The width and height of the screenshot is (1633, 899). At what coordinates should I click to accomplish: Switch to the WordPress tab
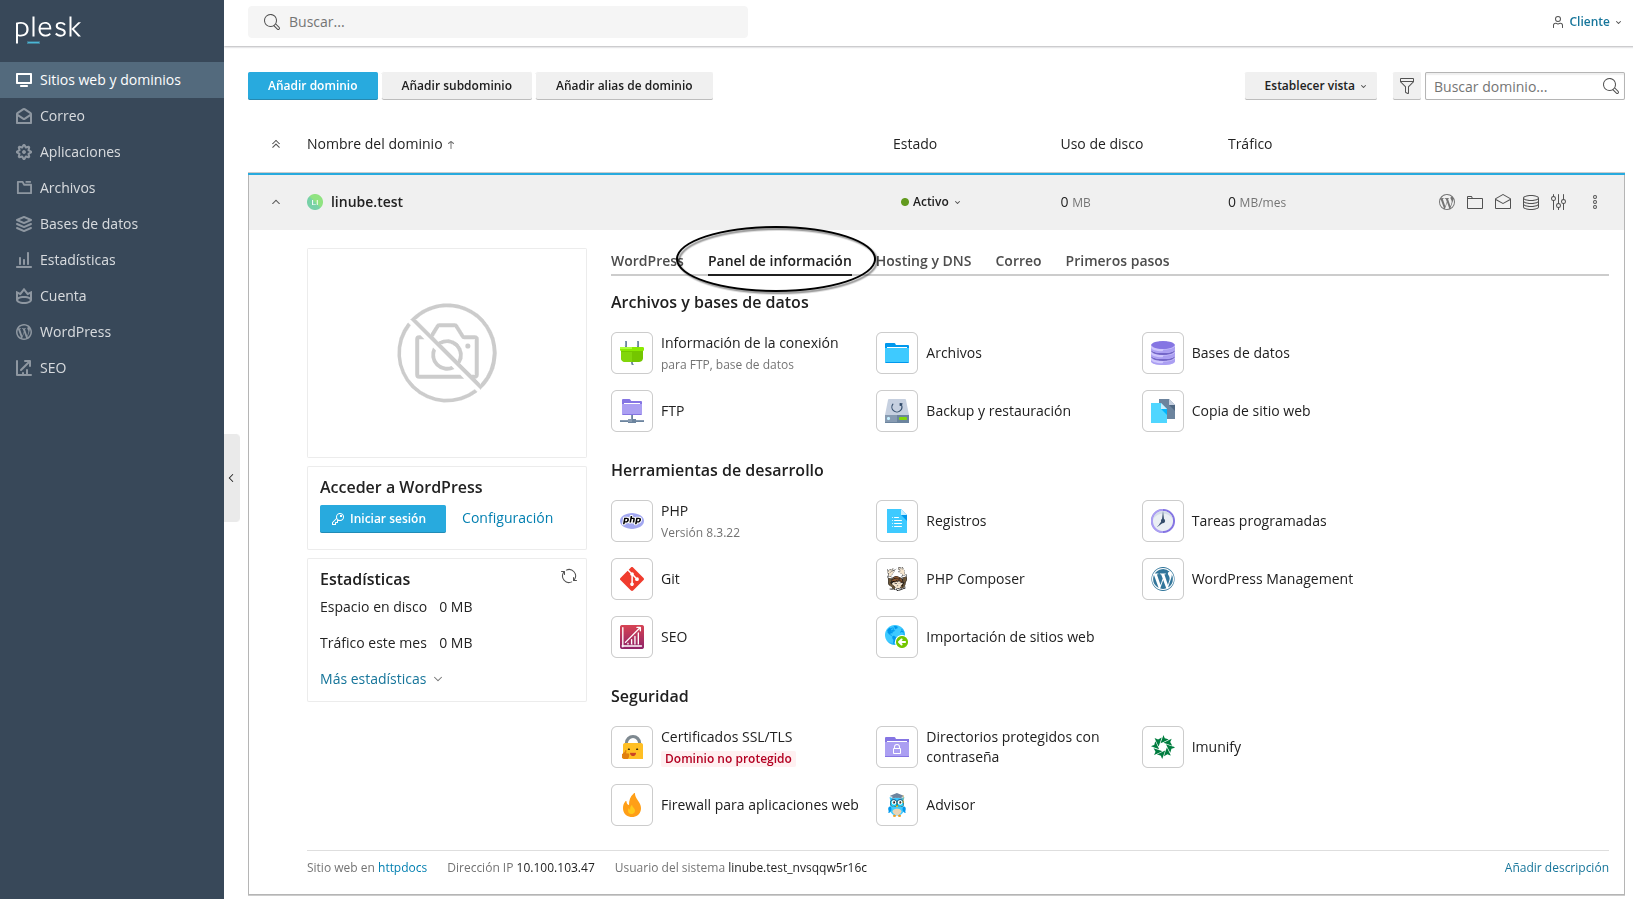pos(646,261)
